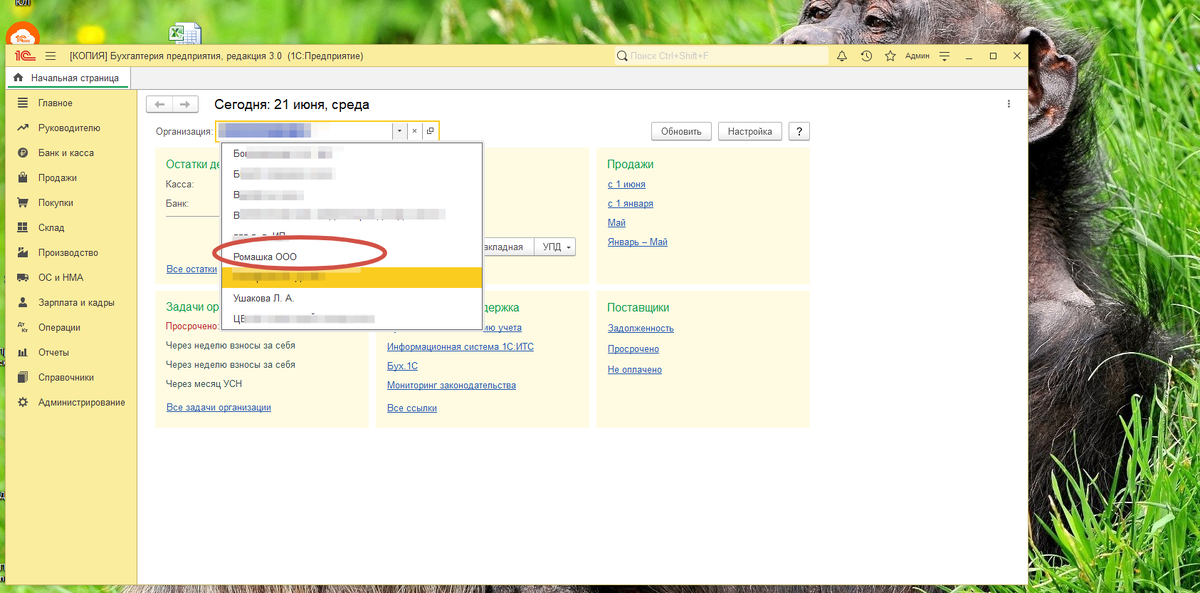
Task: Switch to Начальная страница tab
Action: [x=67, y=77]
